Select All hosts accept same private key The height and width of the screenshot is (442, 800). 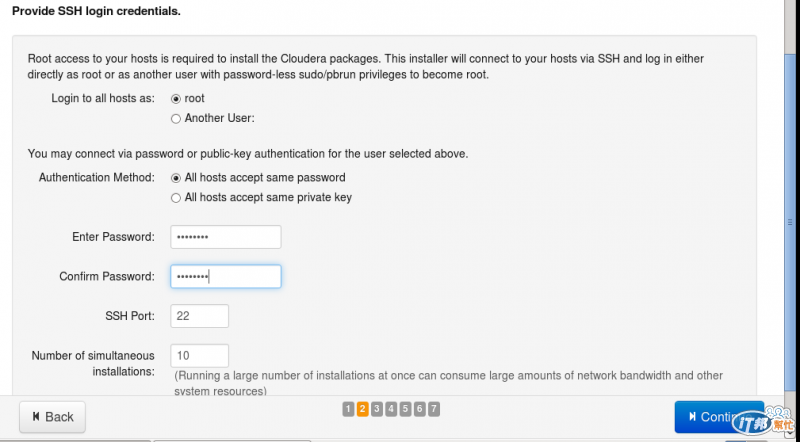click(x=176, y=197)
